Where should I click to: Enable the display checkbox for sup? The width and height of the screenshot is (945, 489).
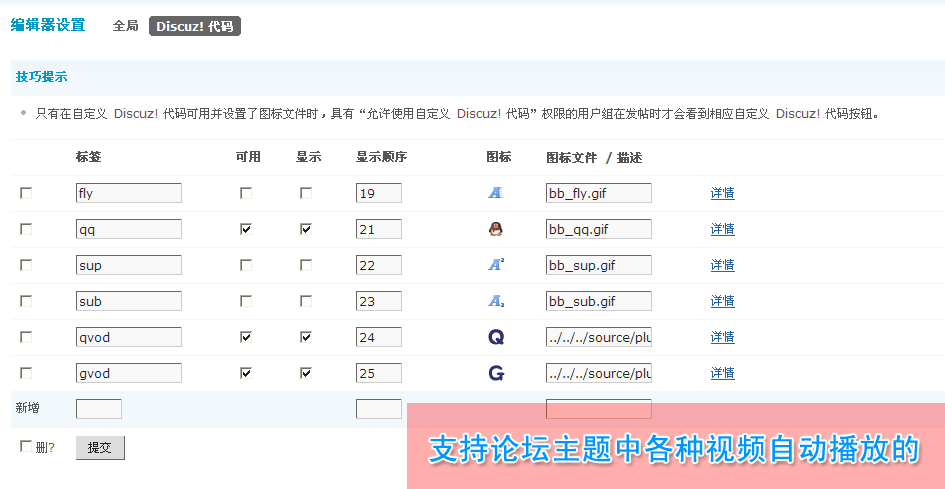coord(306,265)
